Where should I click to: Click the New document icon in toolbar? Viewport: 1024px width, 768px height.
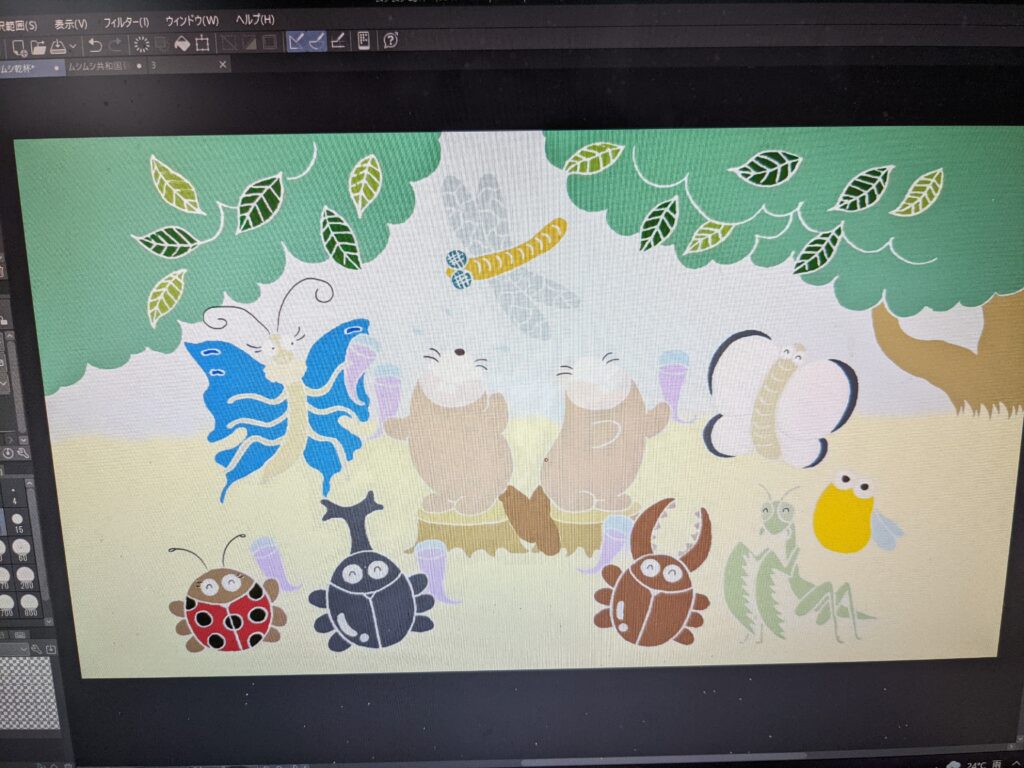(x=19, y=46)
